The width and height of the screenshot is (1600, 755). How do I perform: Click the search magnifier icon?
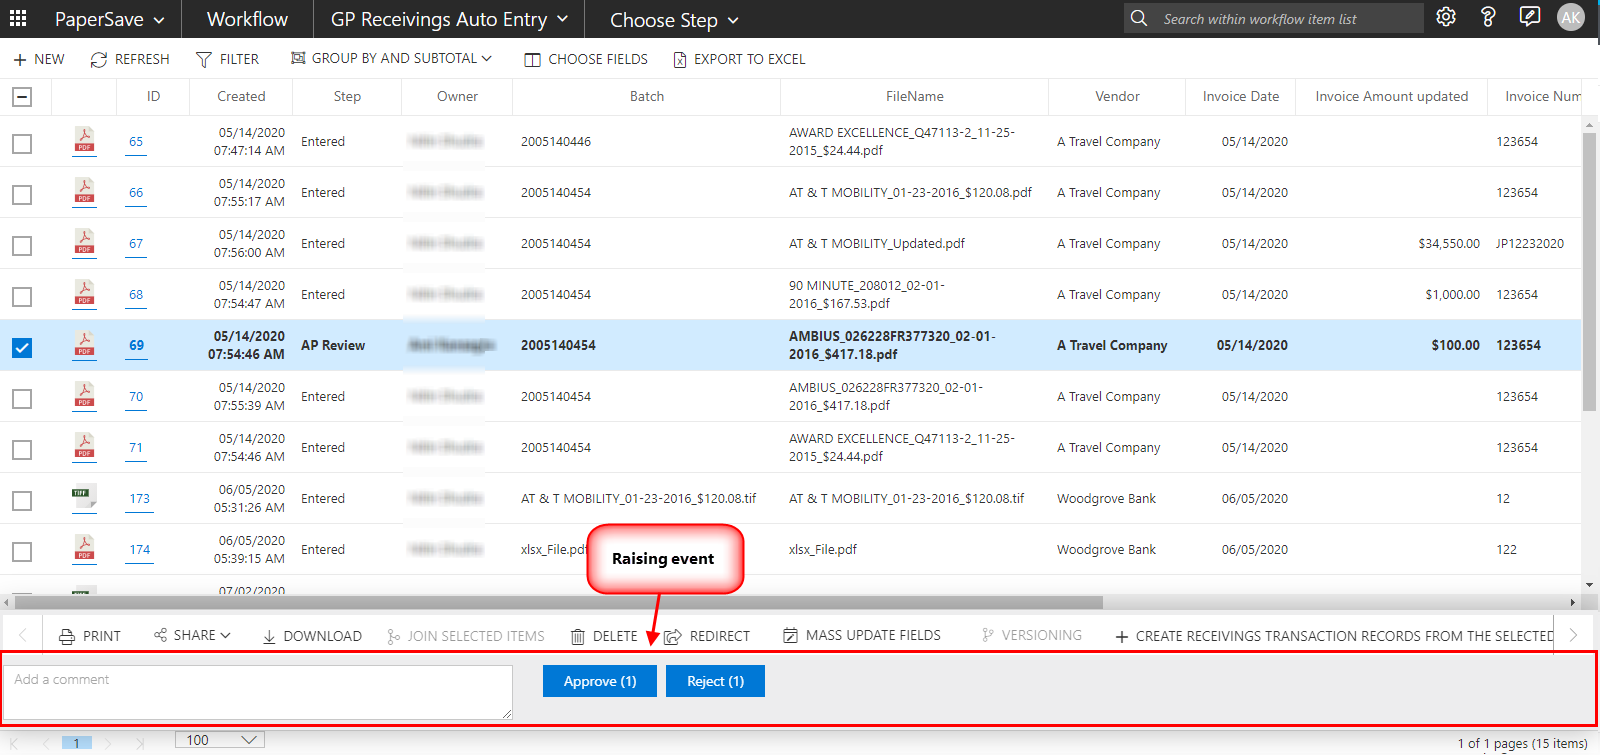pos(1139,18)
